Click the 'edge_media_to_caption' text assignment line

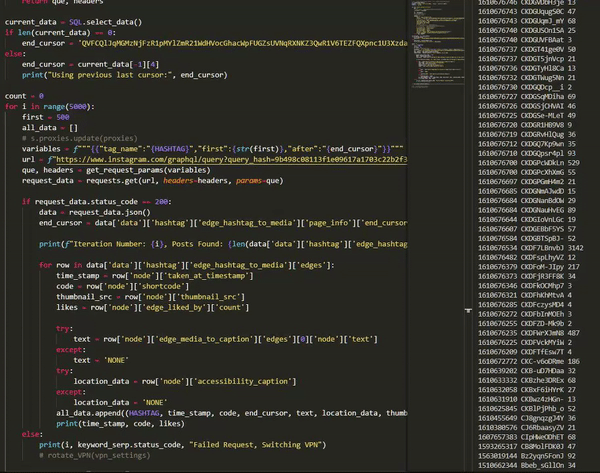(226, 339)
